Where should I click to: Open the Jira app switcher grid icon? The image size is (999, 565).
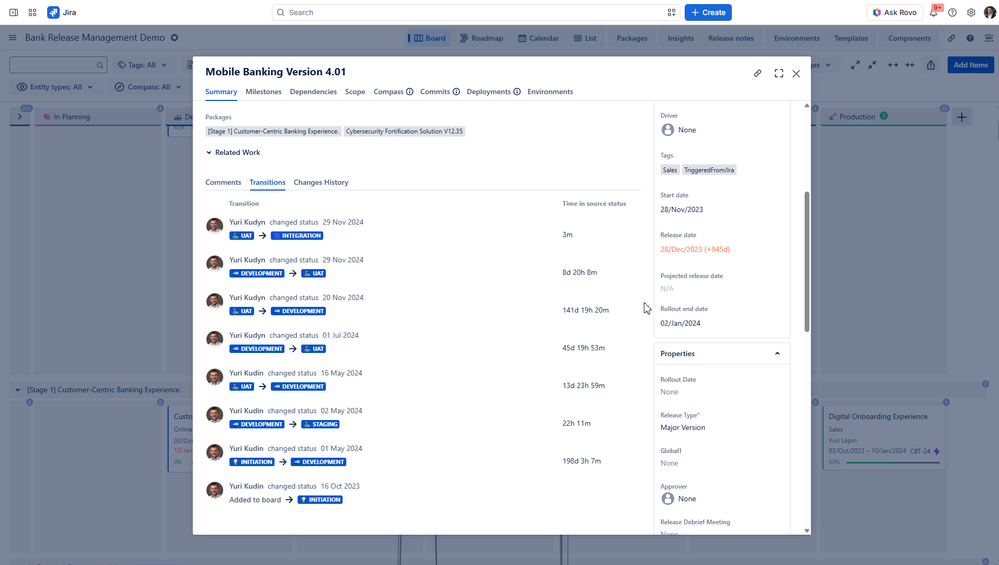tap(32, 12)
